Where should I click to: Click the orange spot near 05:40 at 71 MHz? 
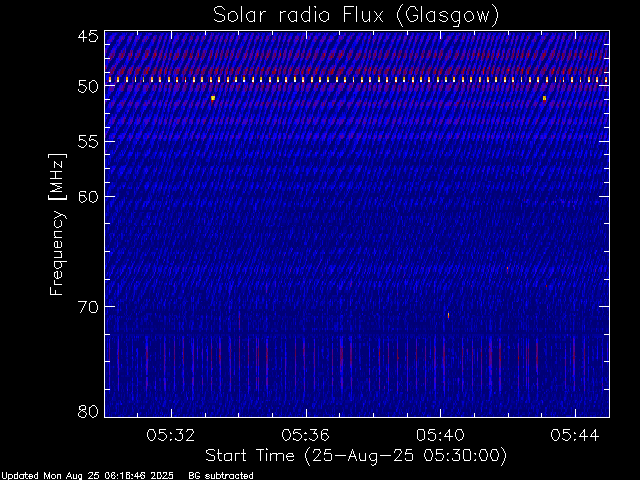click(x=449, y=315)
